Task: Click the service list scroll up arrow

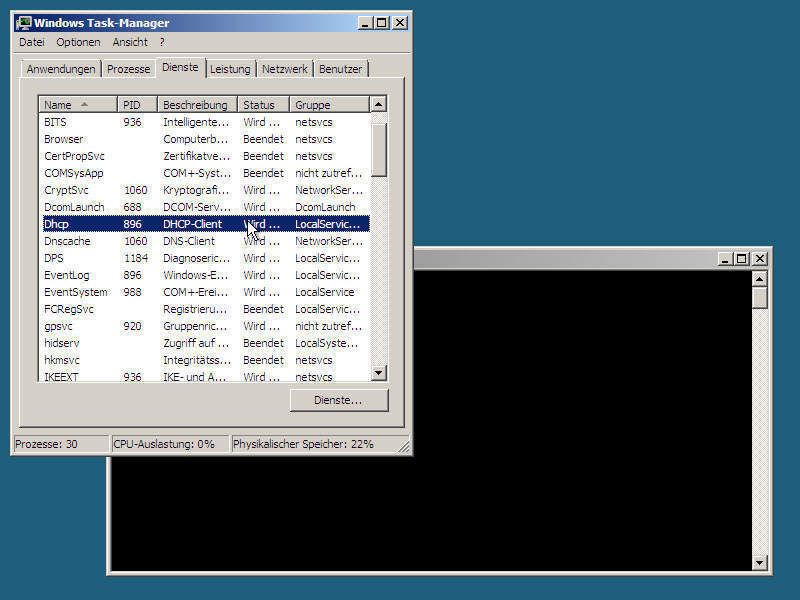Action: 378,105
